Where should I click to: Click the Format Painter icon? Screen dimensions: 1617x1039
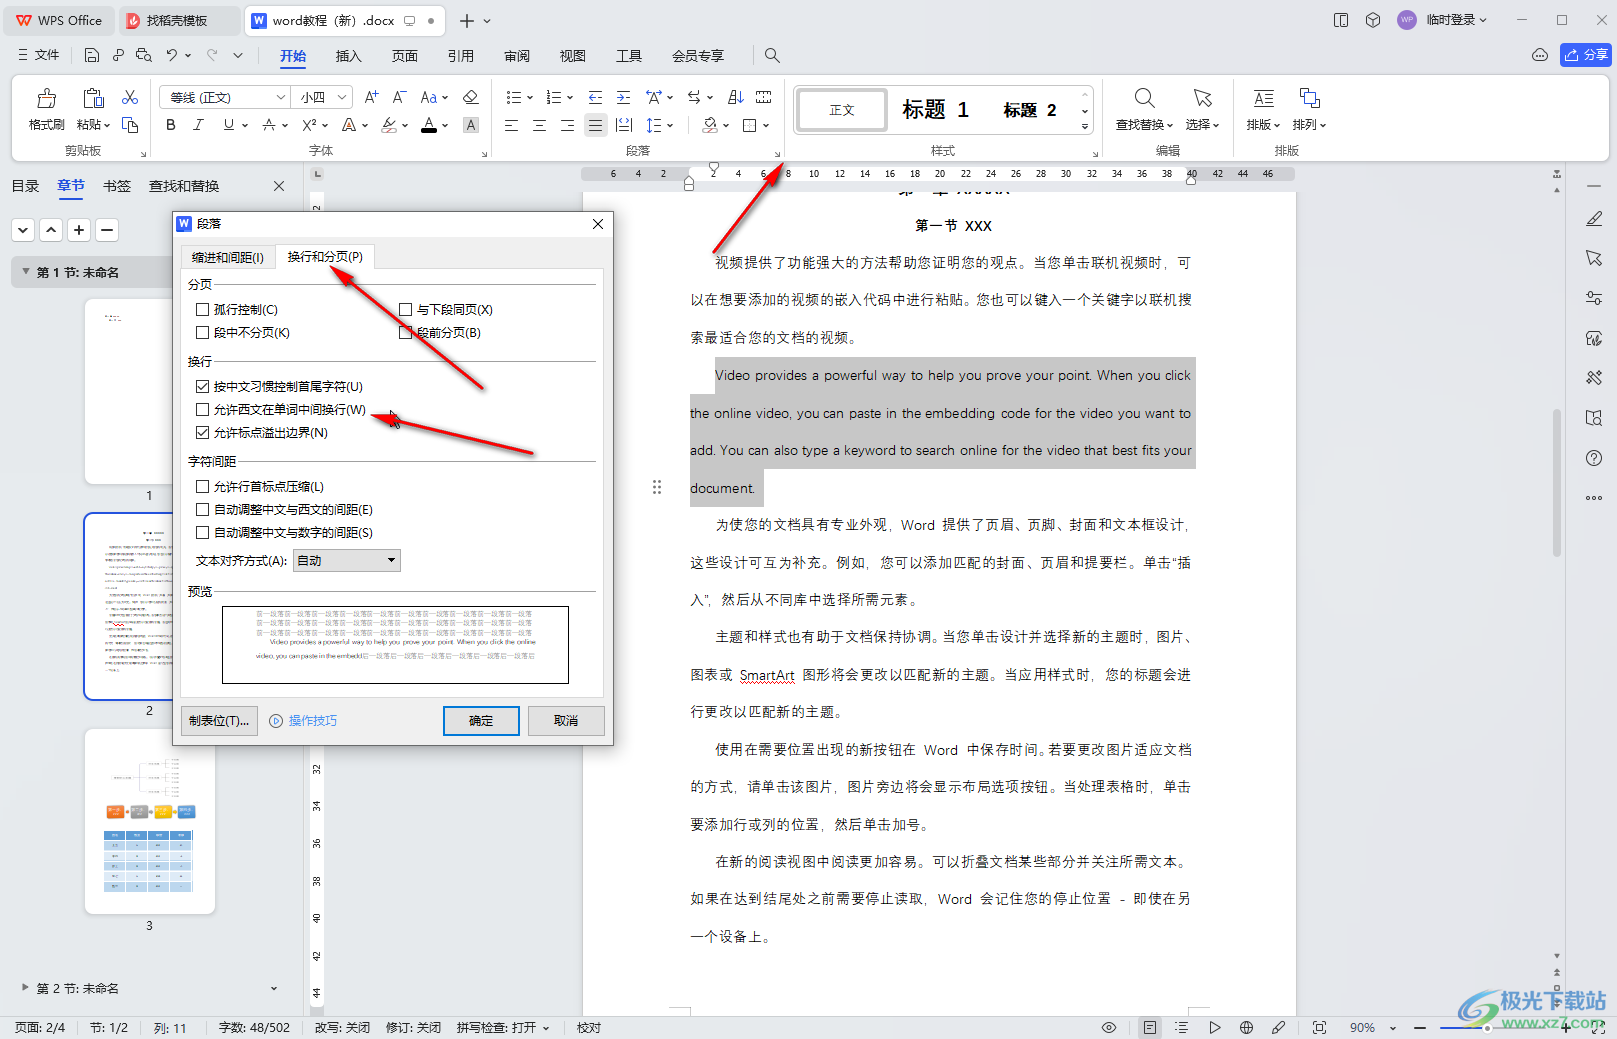coord(47,98)
